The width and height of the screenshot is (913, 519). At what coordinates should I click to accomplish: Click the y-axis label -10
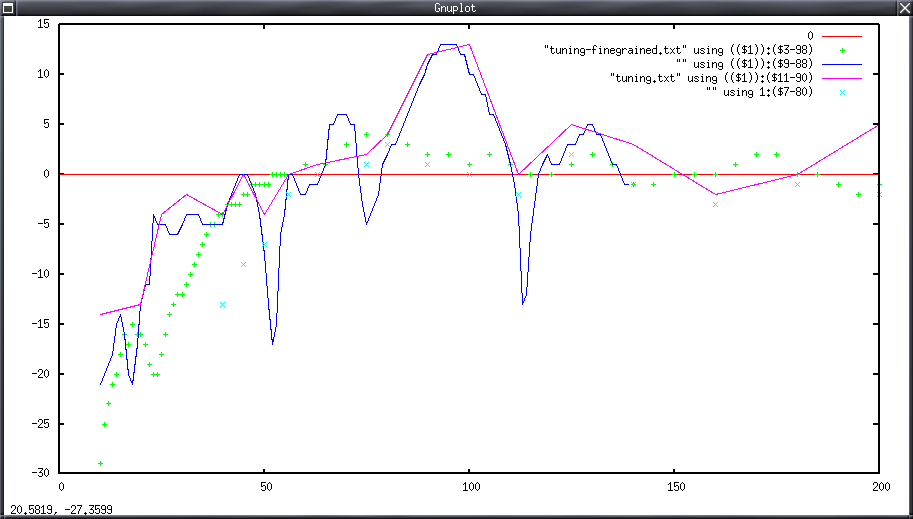pos(41,274)
